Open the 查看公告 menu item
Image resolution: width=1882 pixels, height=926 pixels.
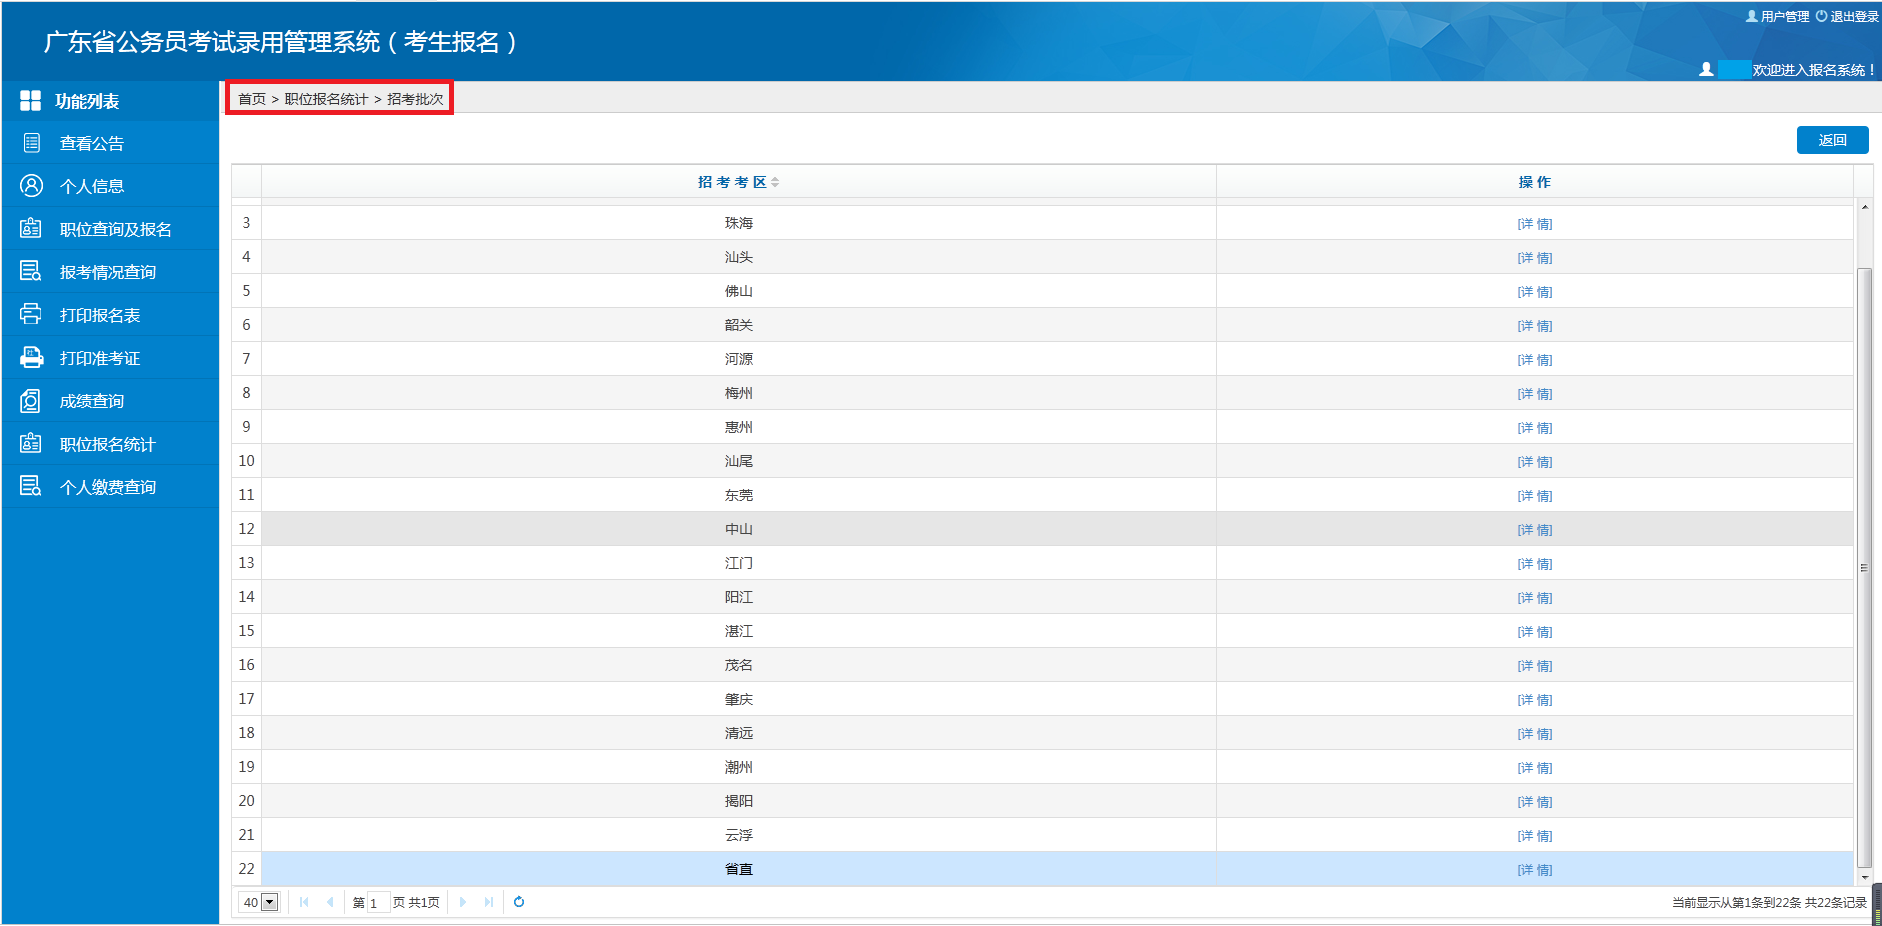[x=110, y=143]
